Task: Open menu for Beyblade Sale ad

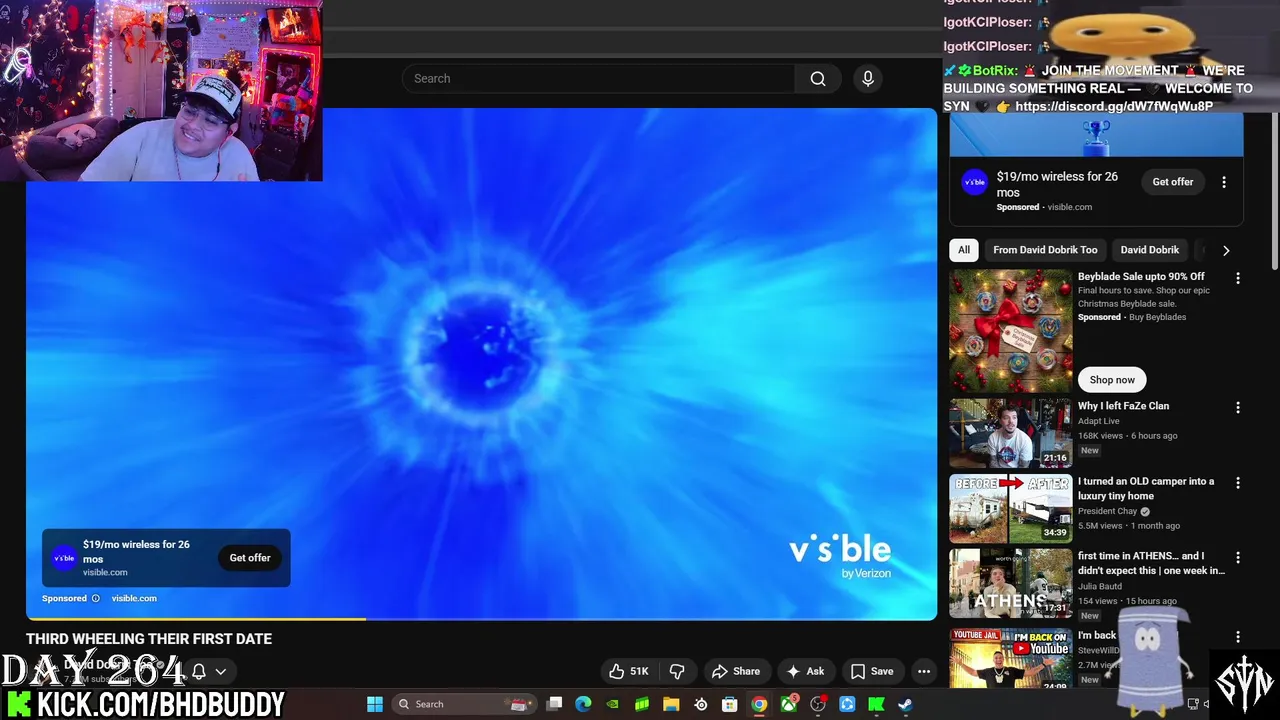Action: click(x=1238, y=278)
